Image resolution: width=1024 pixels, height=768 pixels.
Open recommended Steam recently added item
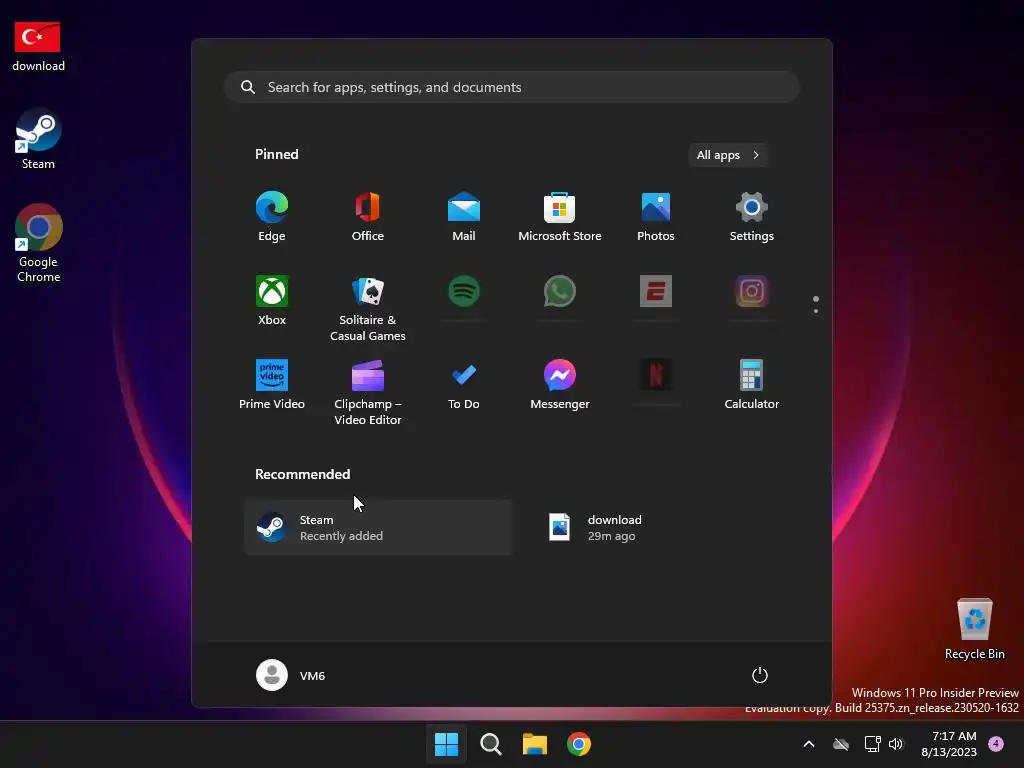click(378, 528)
